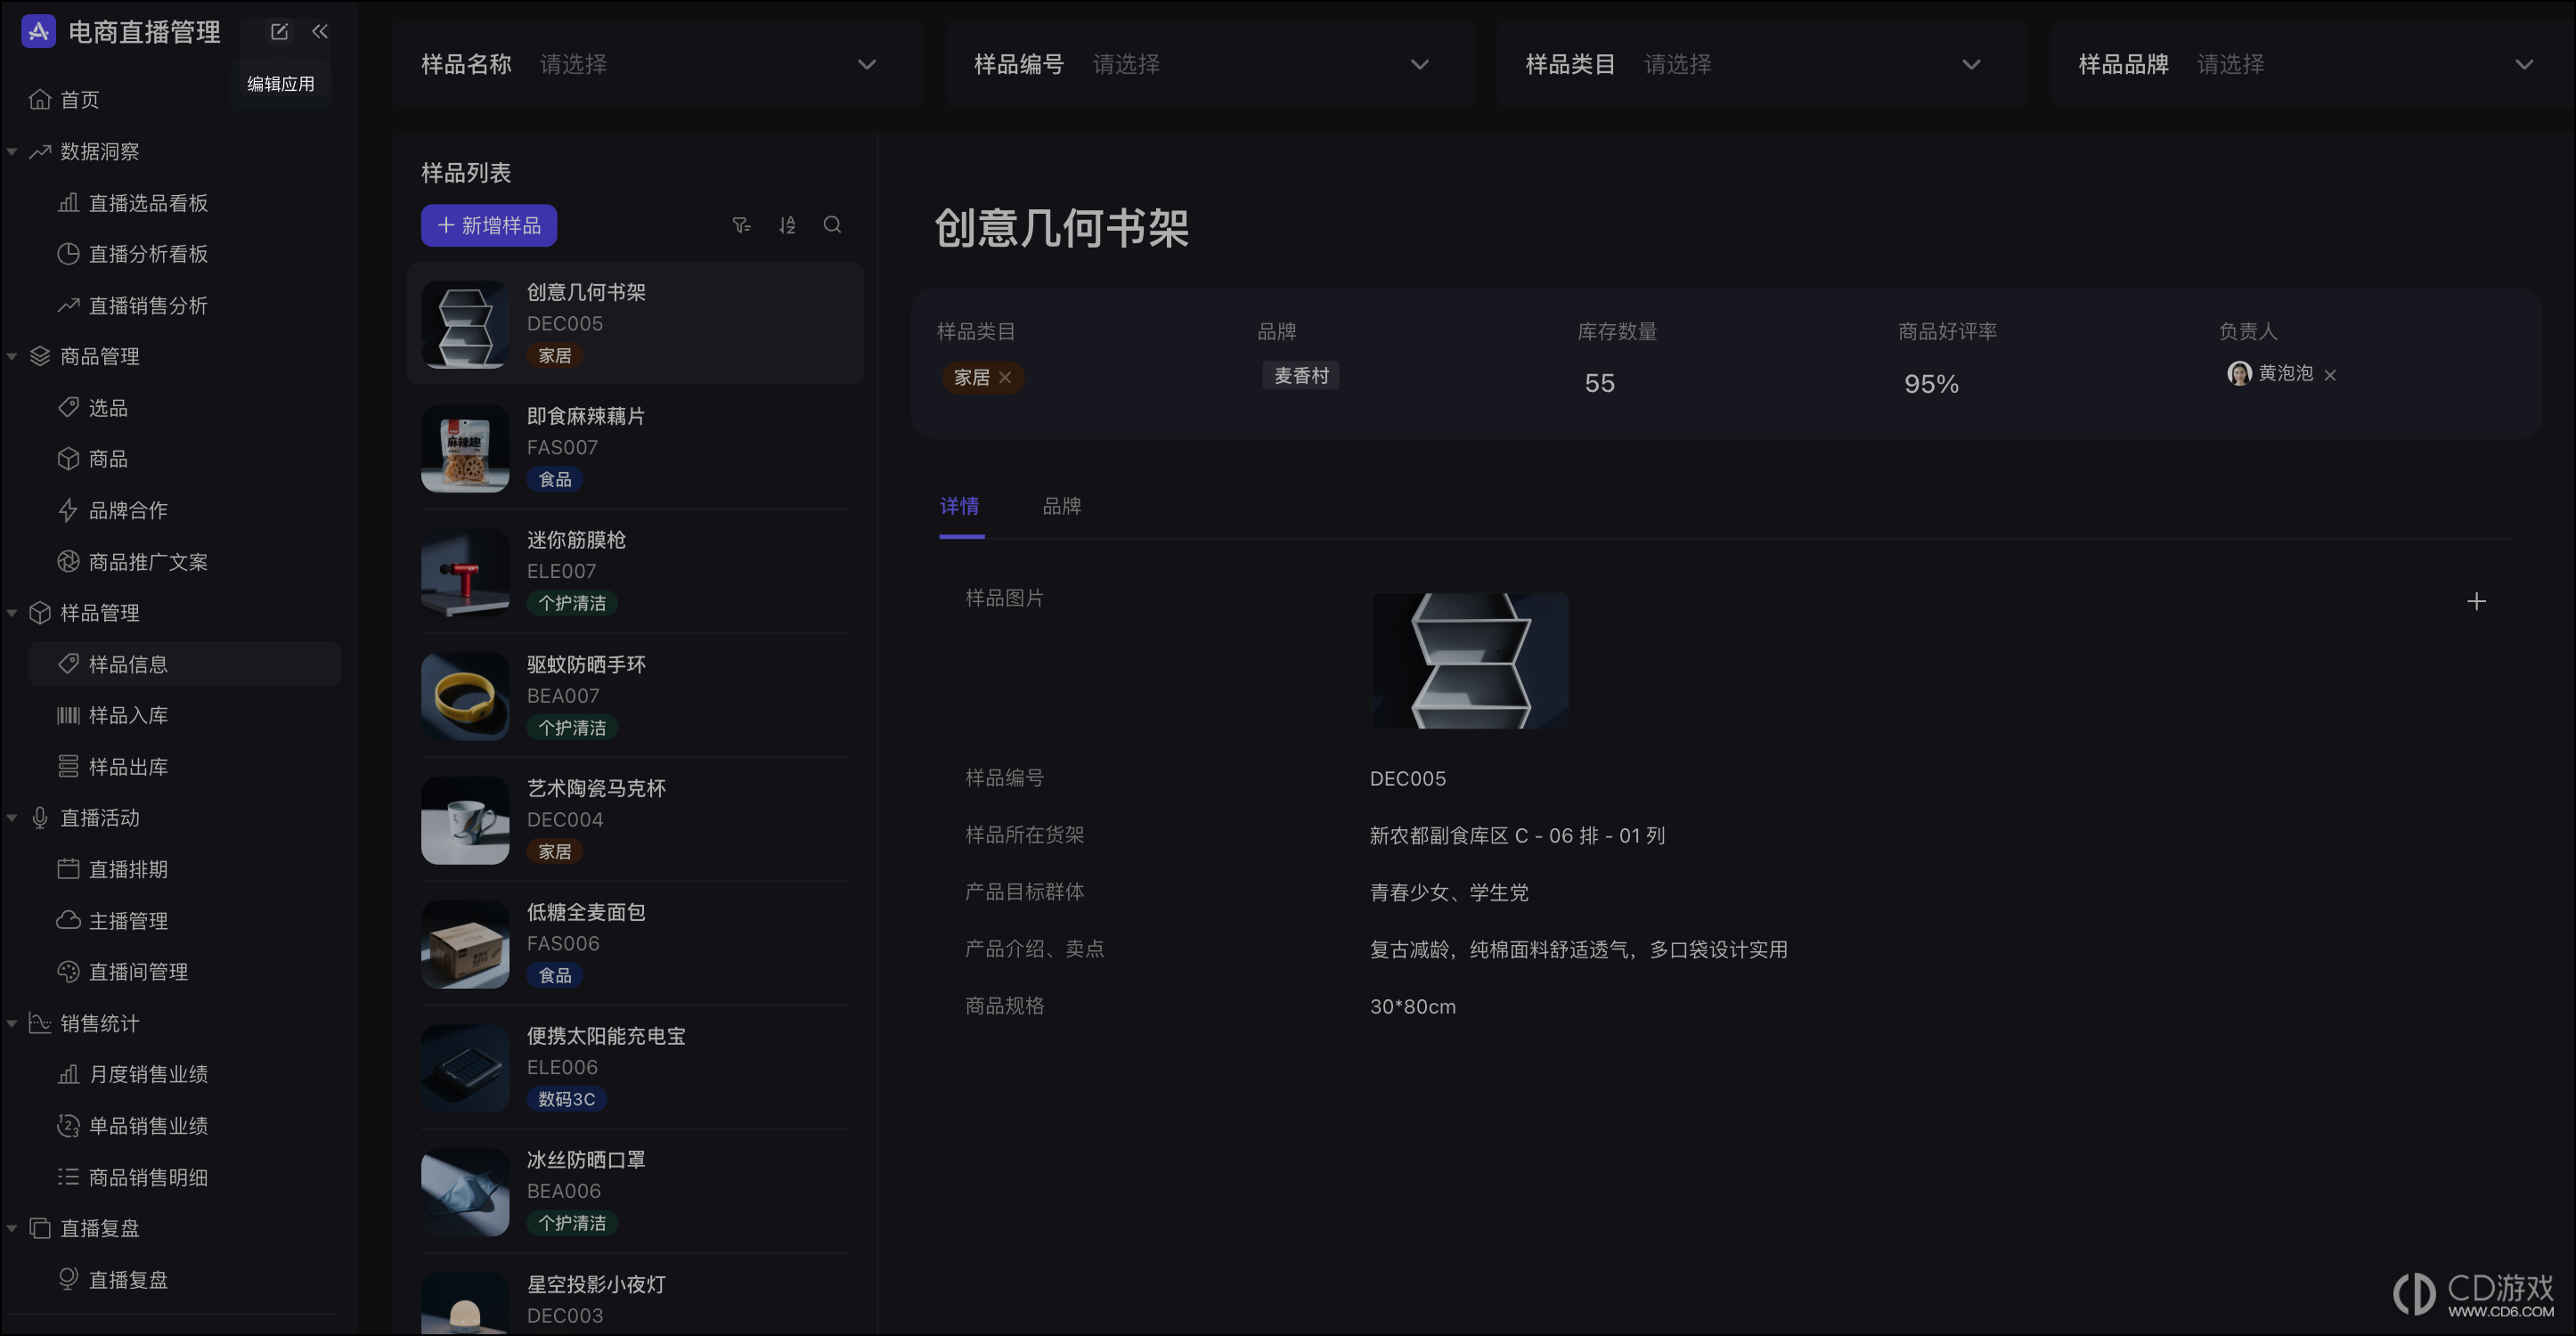Image resolution: width=2576 pixels, height=1336 pixels.
Task: Open 直播分析看板 in sidebar
Action: [x=133, y=254]
